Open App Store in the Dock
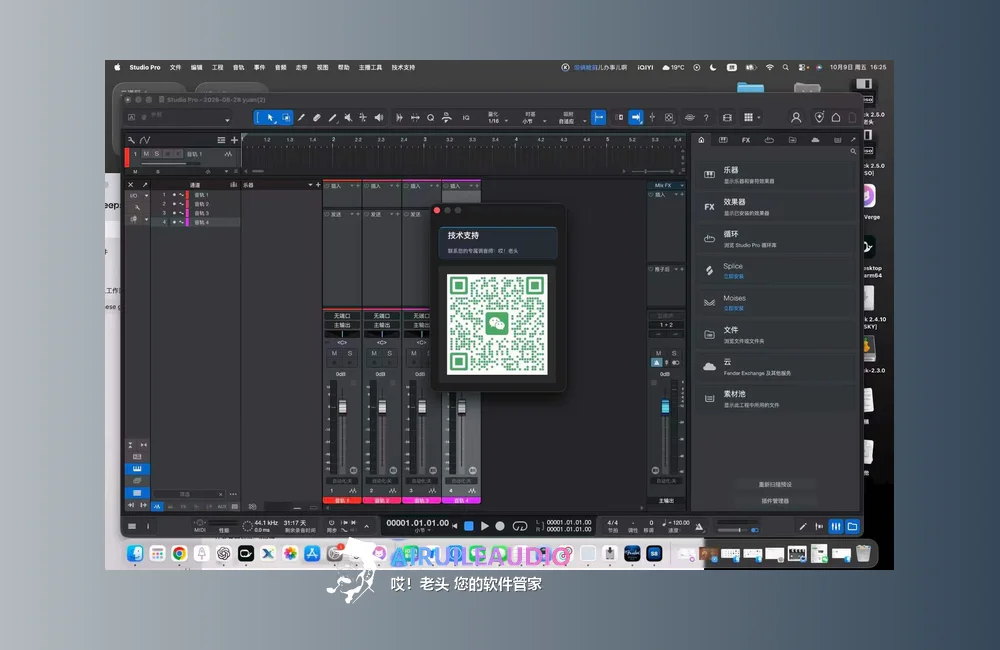1000x650 pixels. tap(312, 554)
